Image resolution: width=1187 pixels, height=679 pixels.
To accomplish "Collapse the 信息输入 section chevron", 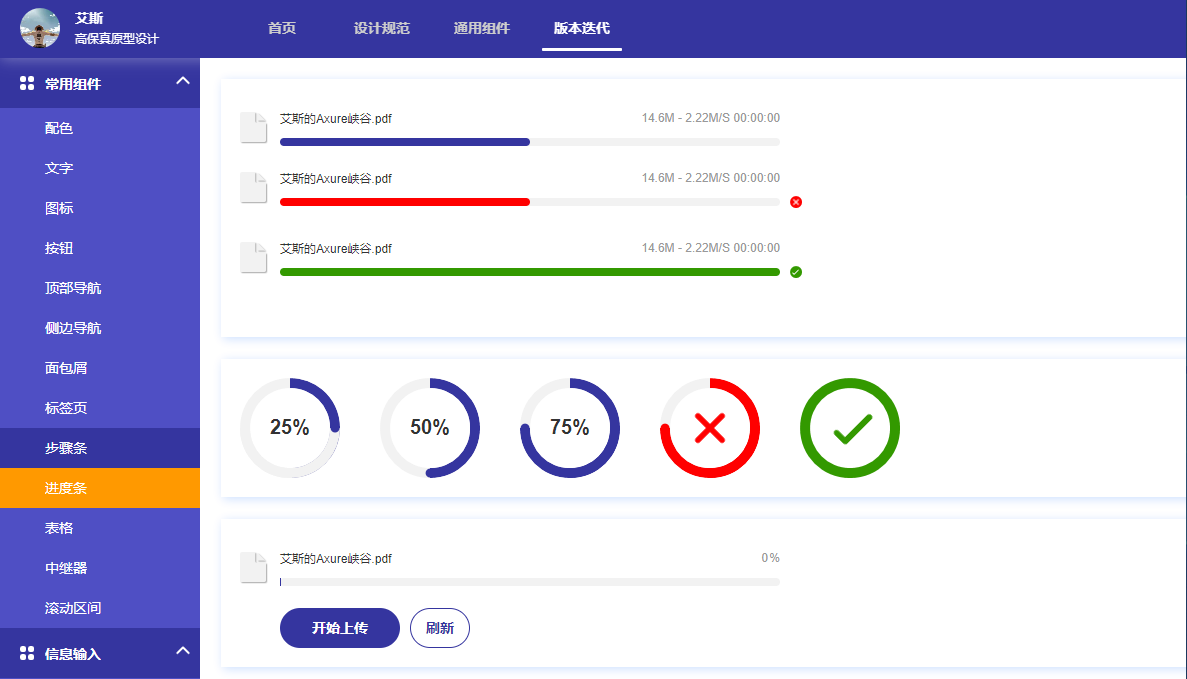I will tap(182, 650).
